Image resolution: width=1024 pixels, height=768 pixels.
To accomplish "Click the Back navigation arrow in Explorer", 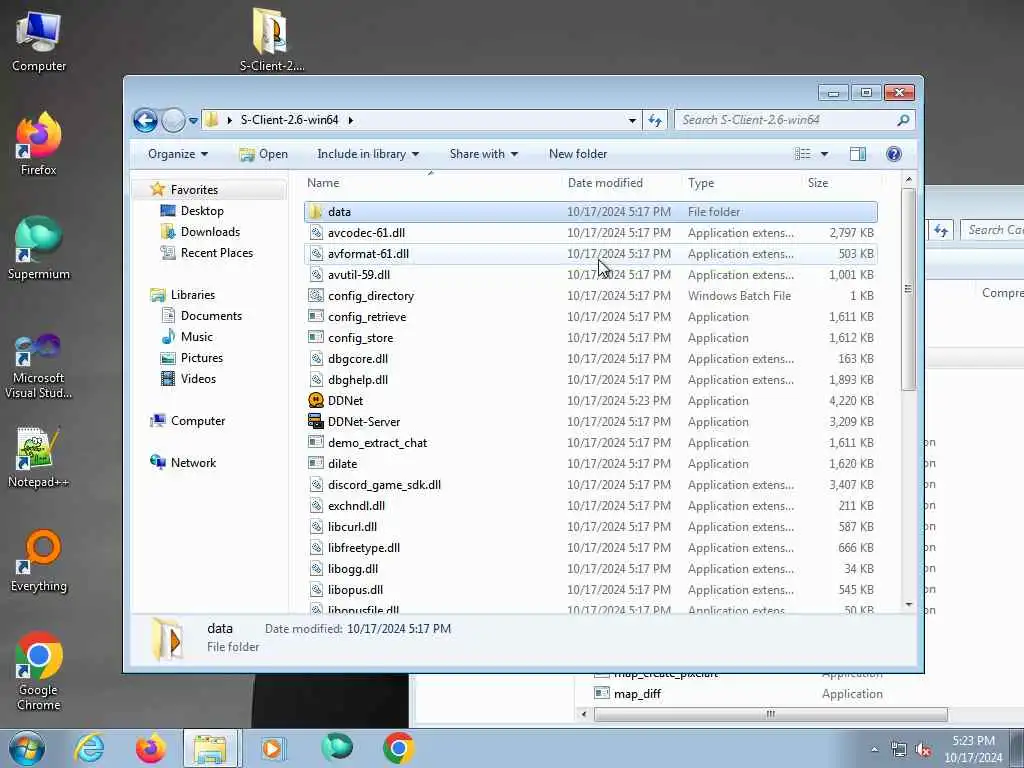I will point(146,120).
